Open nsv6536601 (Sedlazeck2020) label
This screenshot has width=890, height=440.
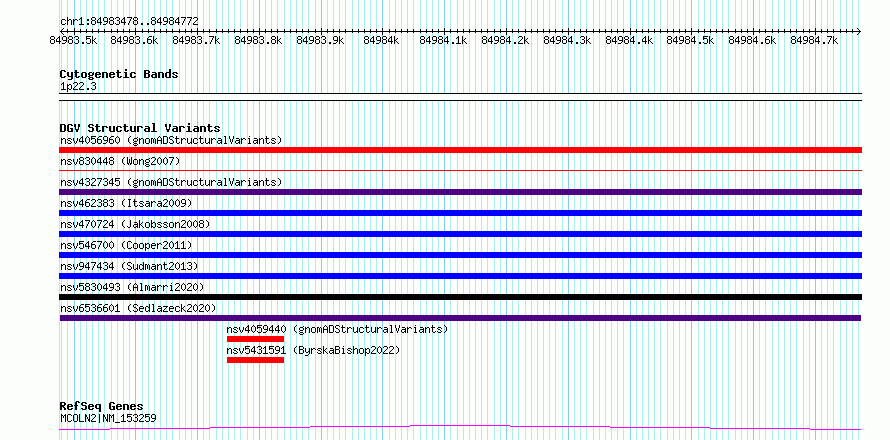(138, 308)
